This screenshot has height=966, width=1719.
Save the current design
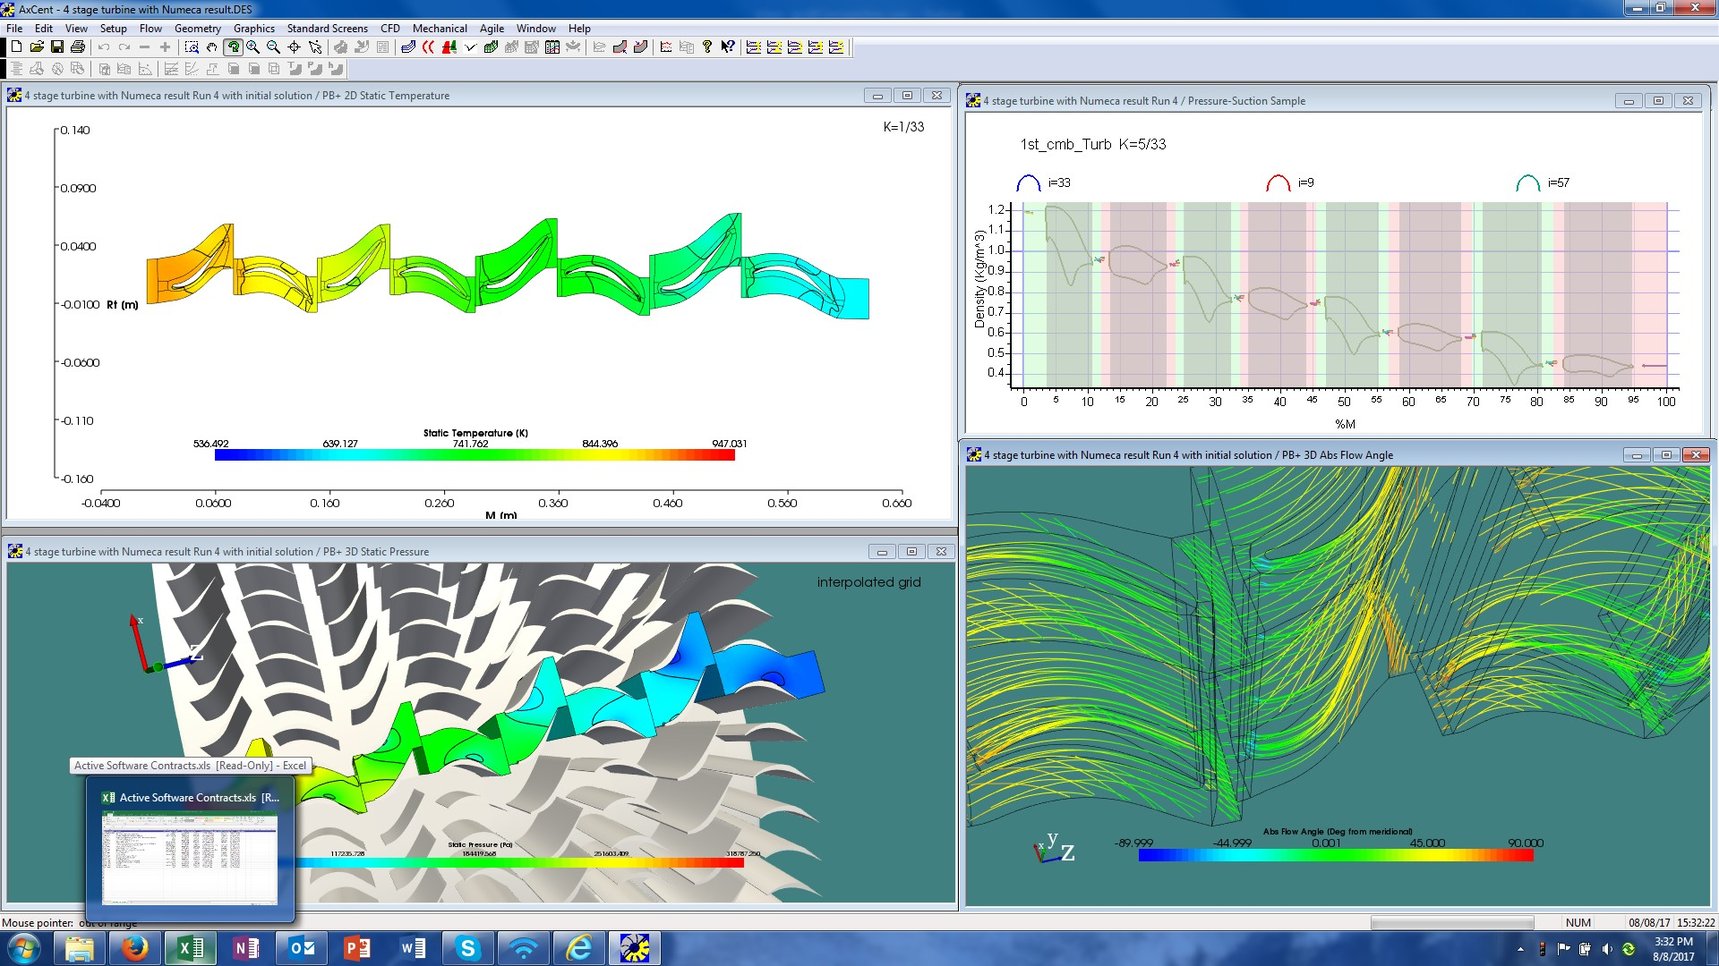[58, 47]
